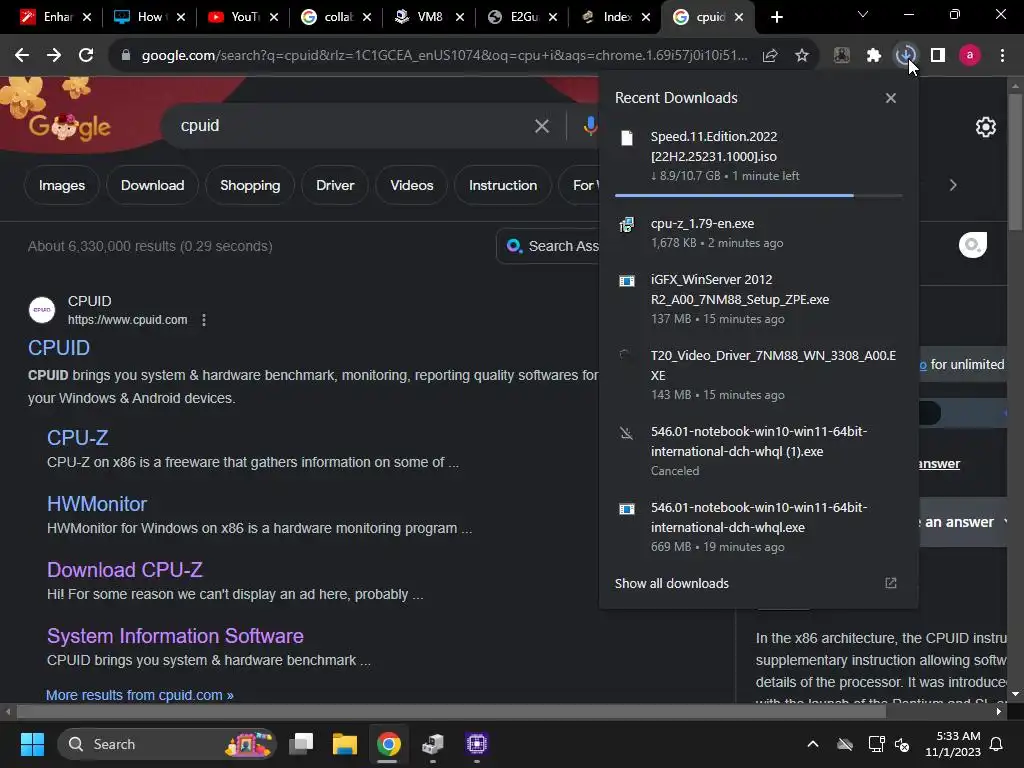The height and width of the screenshot is (768, 1024).
Task: Reload the Google search page
Action: coord(86,56)
